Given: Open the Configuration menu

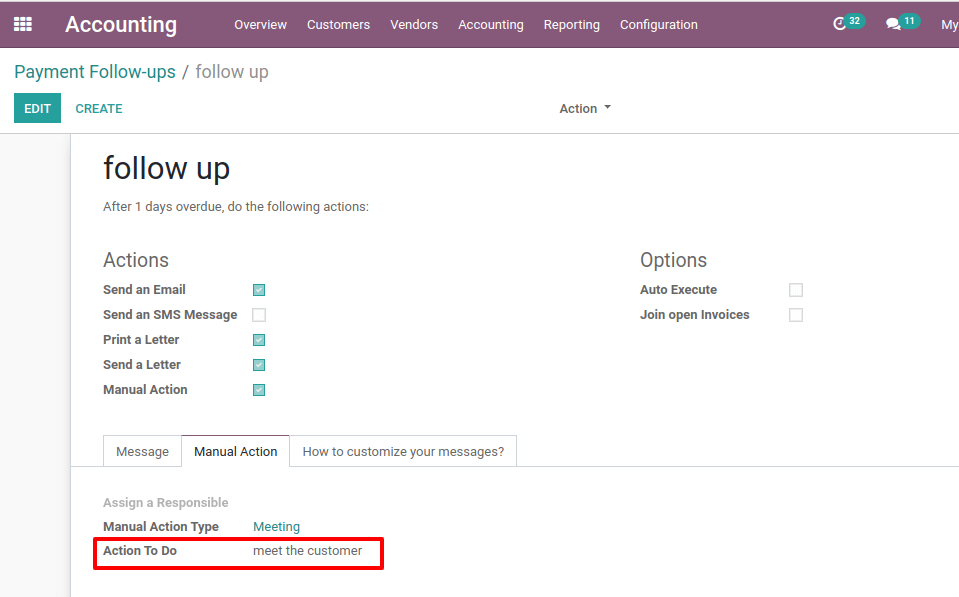Looking at the screenshot, I should (659, 24).
